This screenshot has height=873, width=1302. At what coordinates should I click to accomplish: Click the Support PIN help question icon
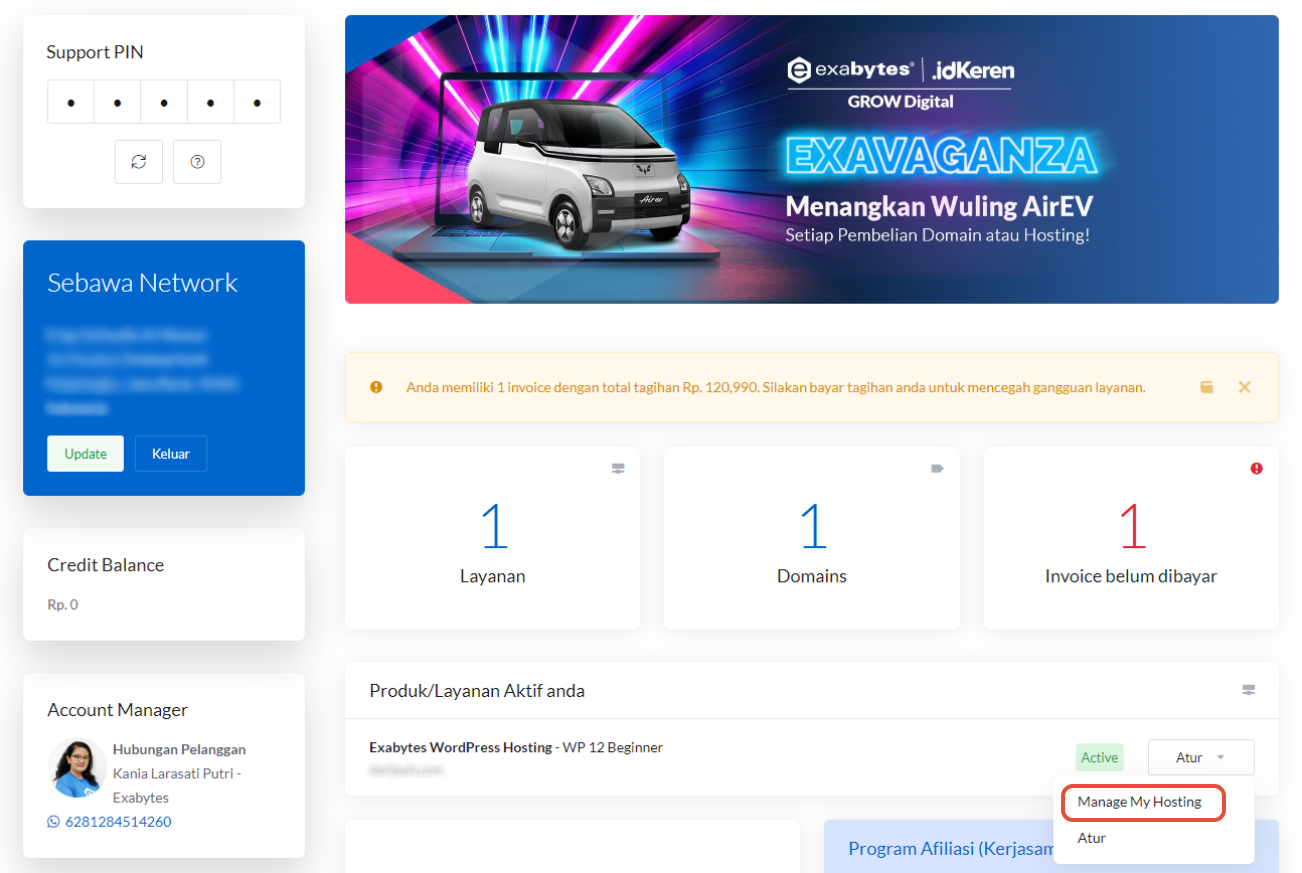pyautogui.click(x=197, y=162)
